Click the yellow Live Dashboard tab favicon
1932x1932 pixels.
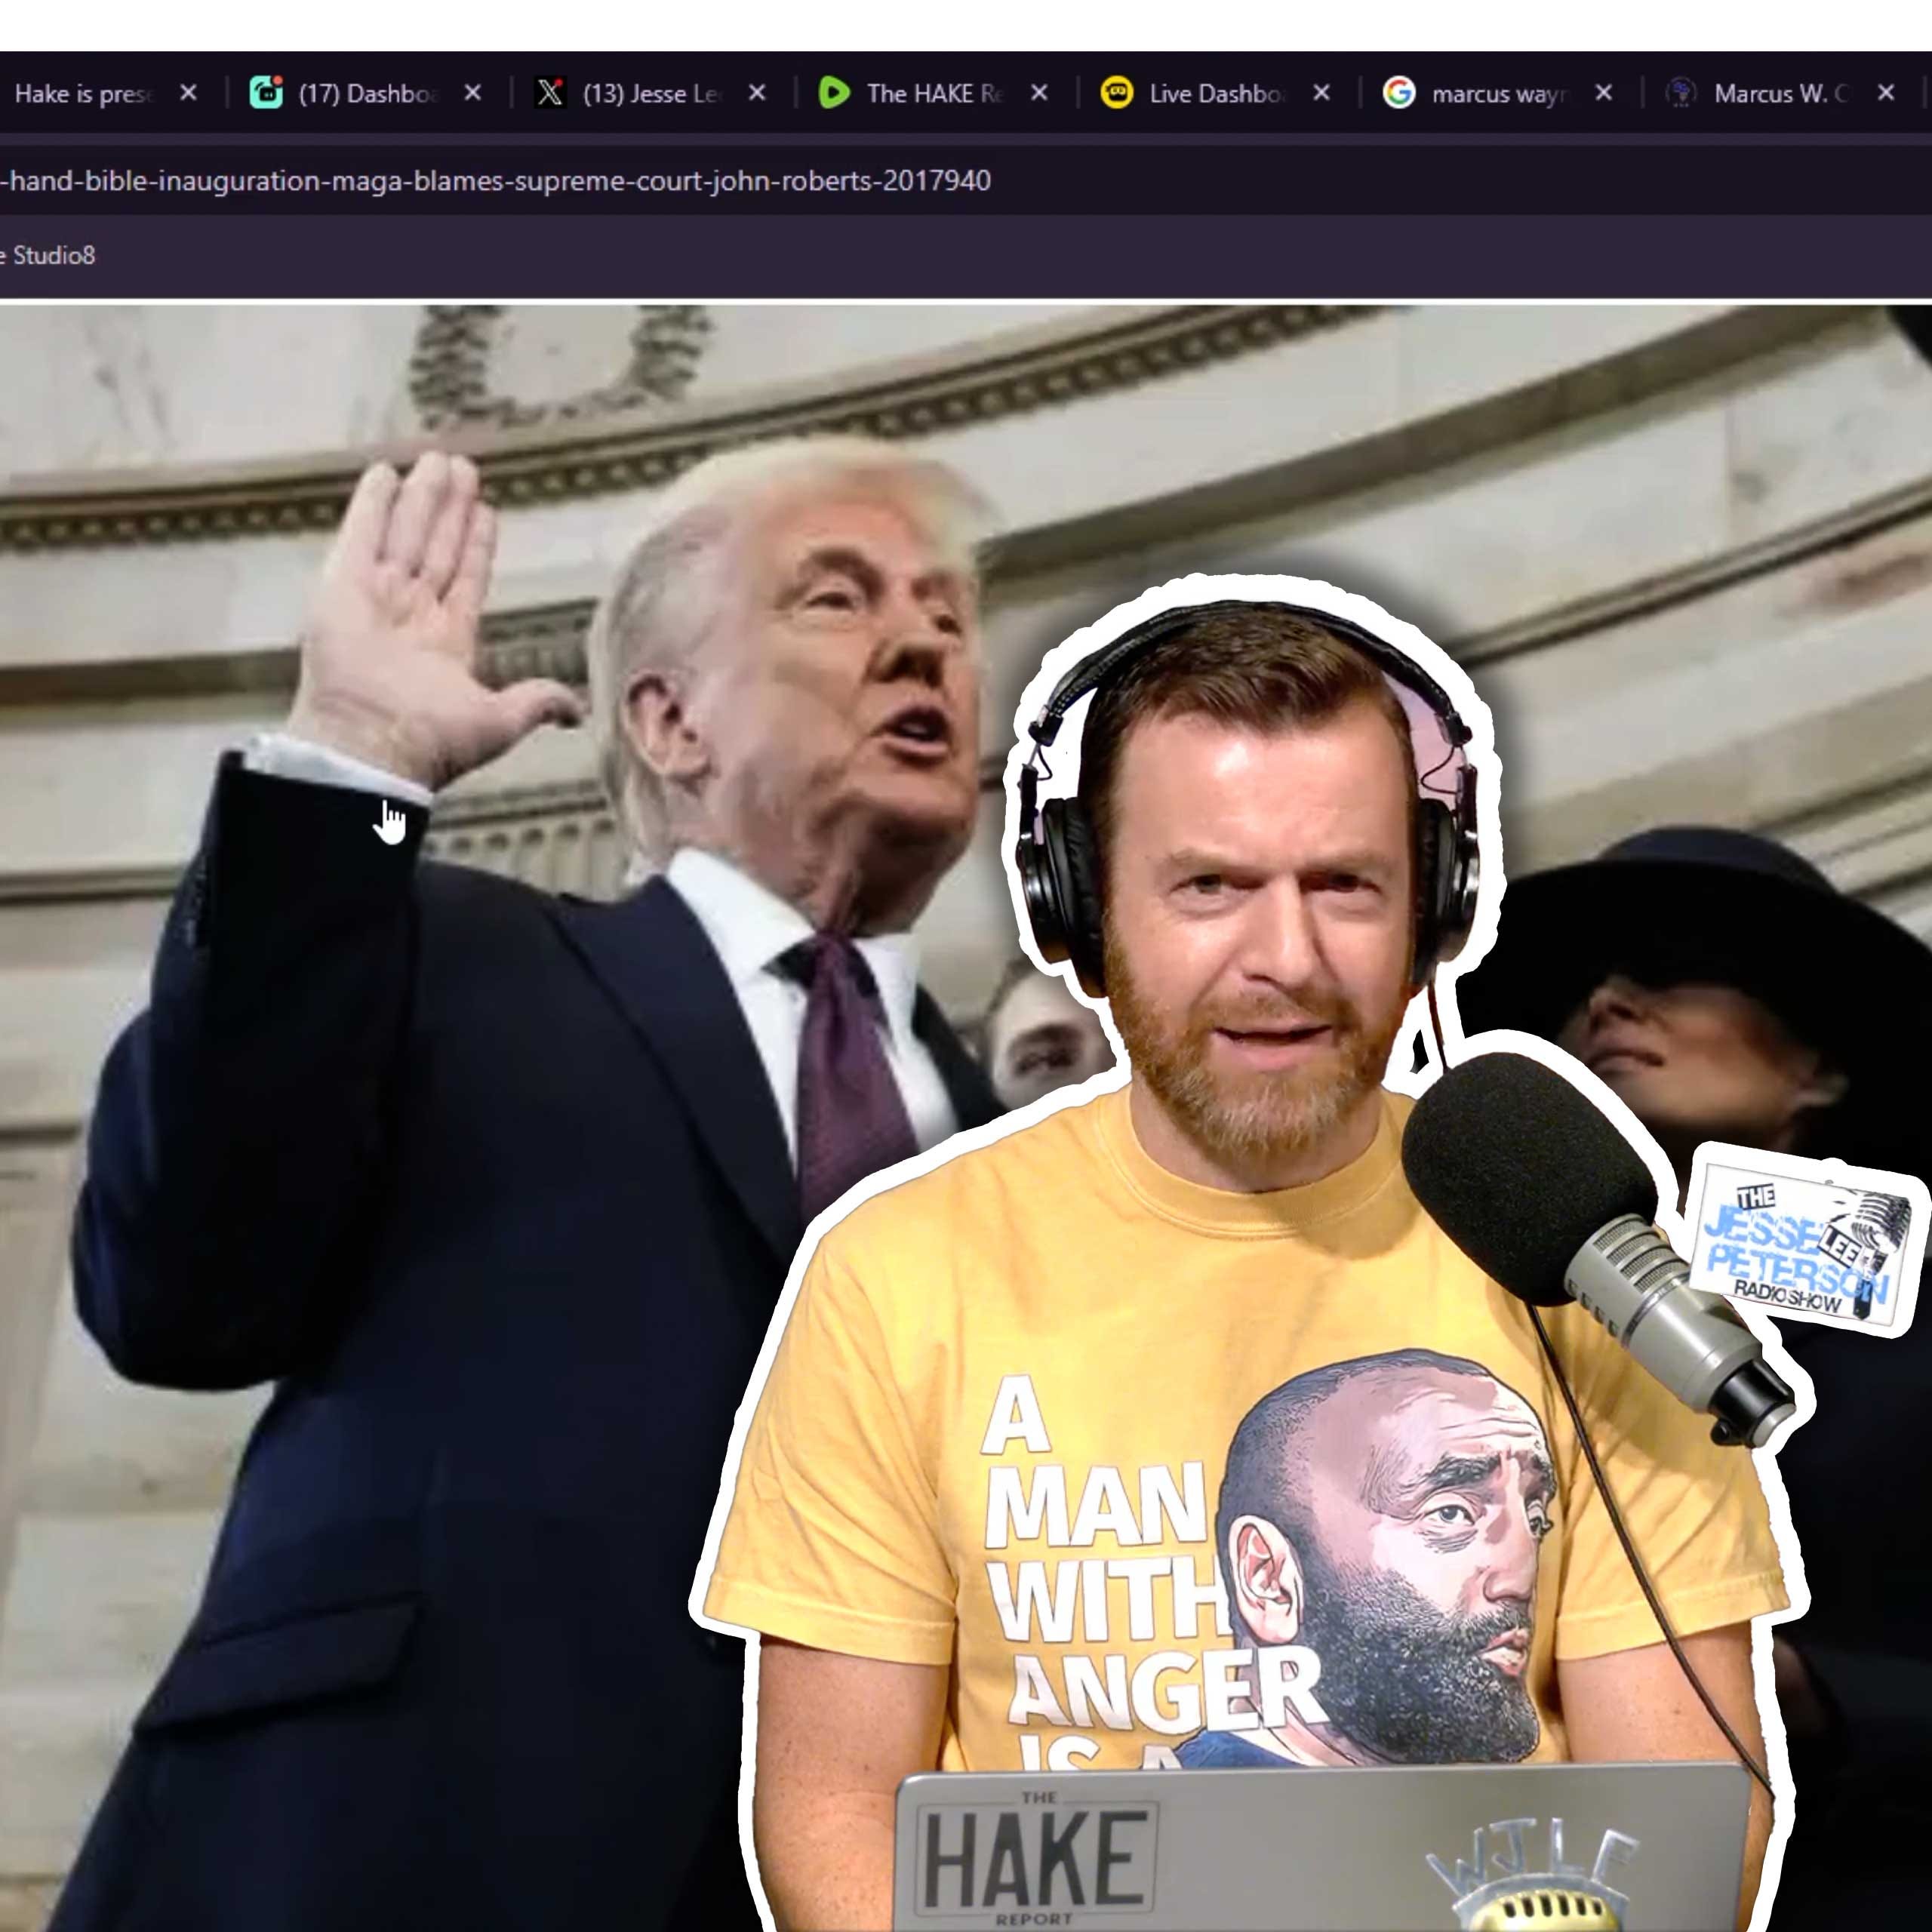pyautogui.click(x=1116, y=93)
